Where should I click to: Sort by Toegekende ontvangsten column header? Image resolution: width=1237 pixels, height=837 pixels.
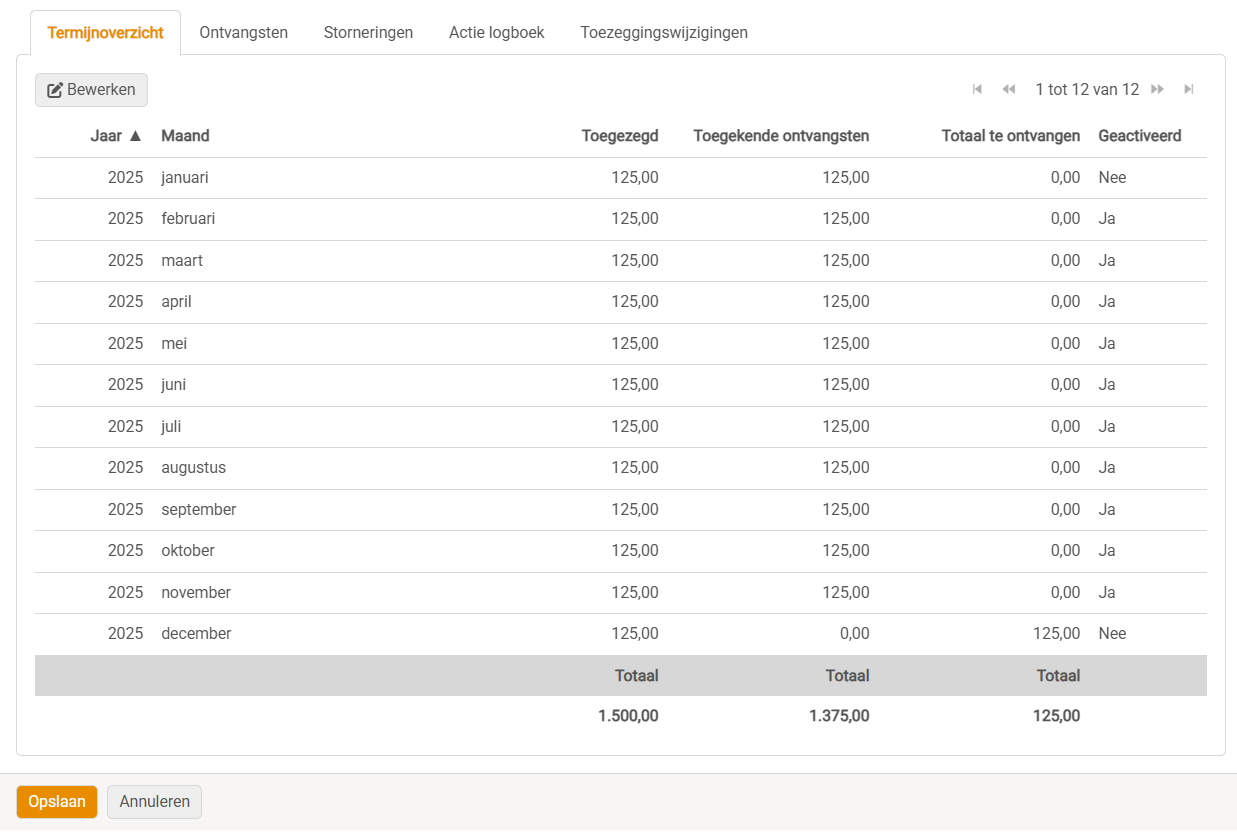click(781, 136)
